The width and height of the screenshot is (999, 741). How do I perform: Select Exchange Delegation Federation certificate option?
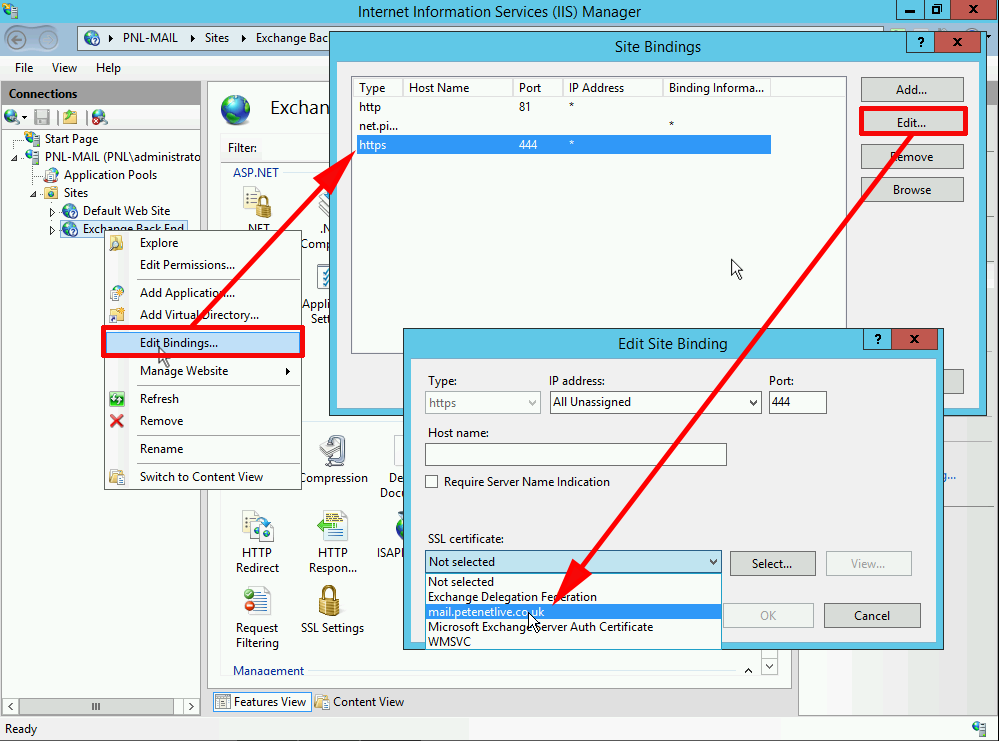coord(573,597)
